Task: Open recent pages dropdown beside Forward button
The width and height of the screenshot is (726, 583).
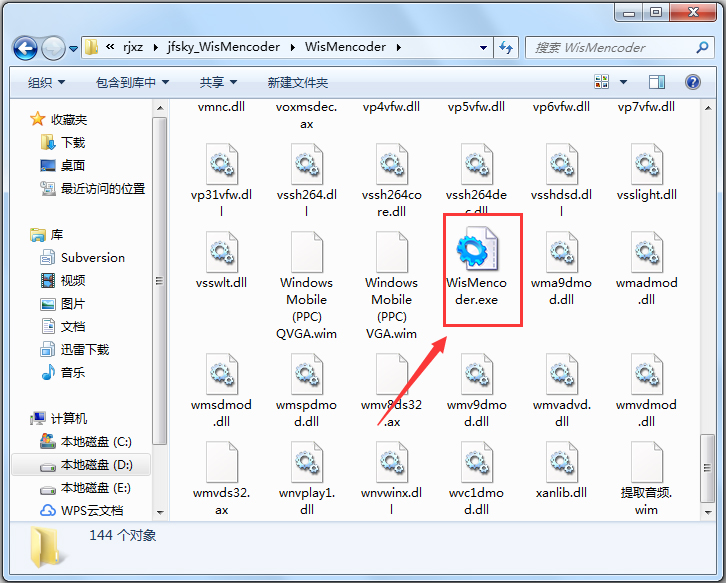Action: point(73,48)
